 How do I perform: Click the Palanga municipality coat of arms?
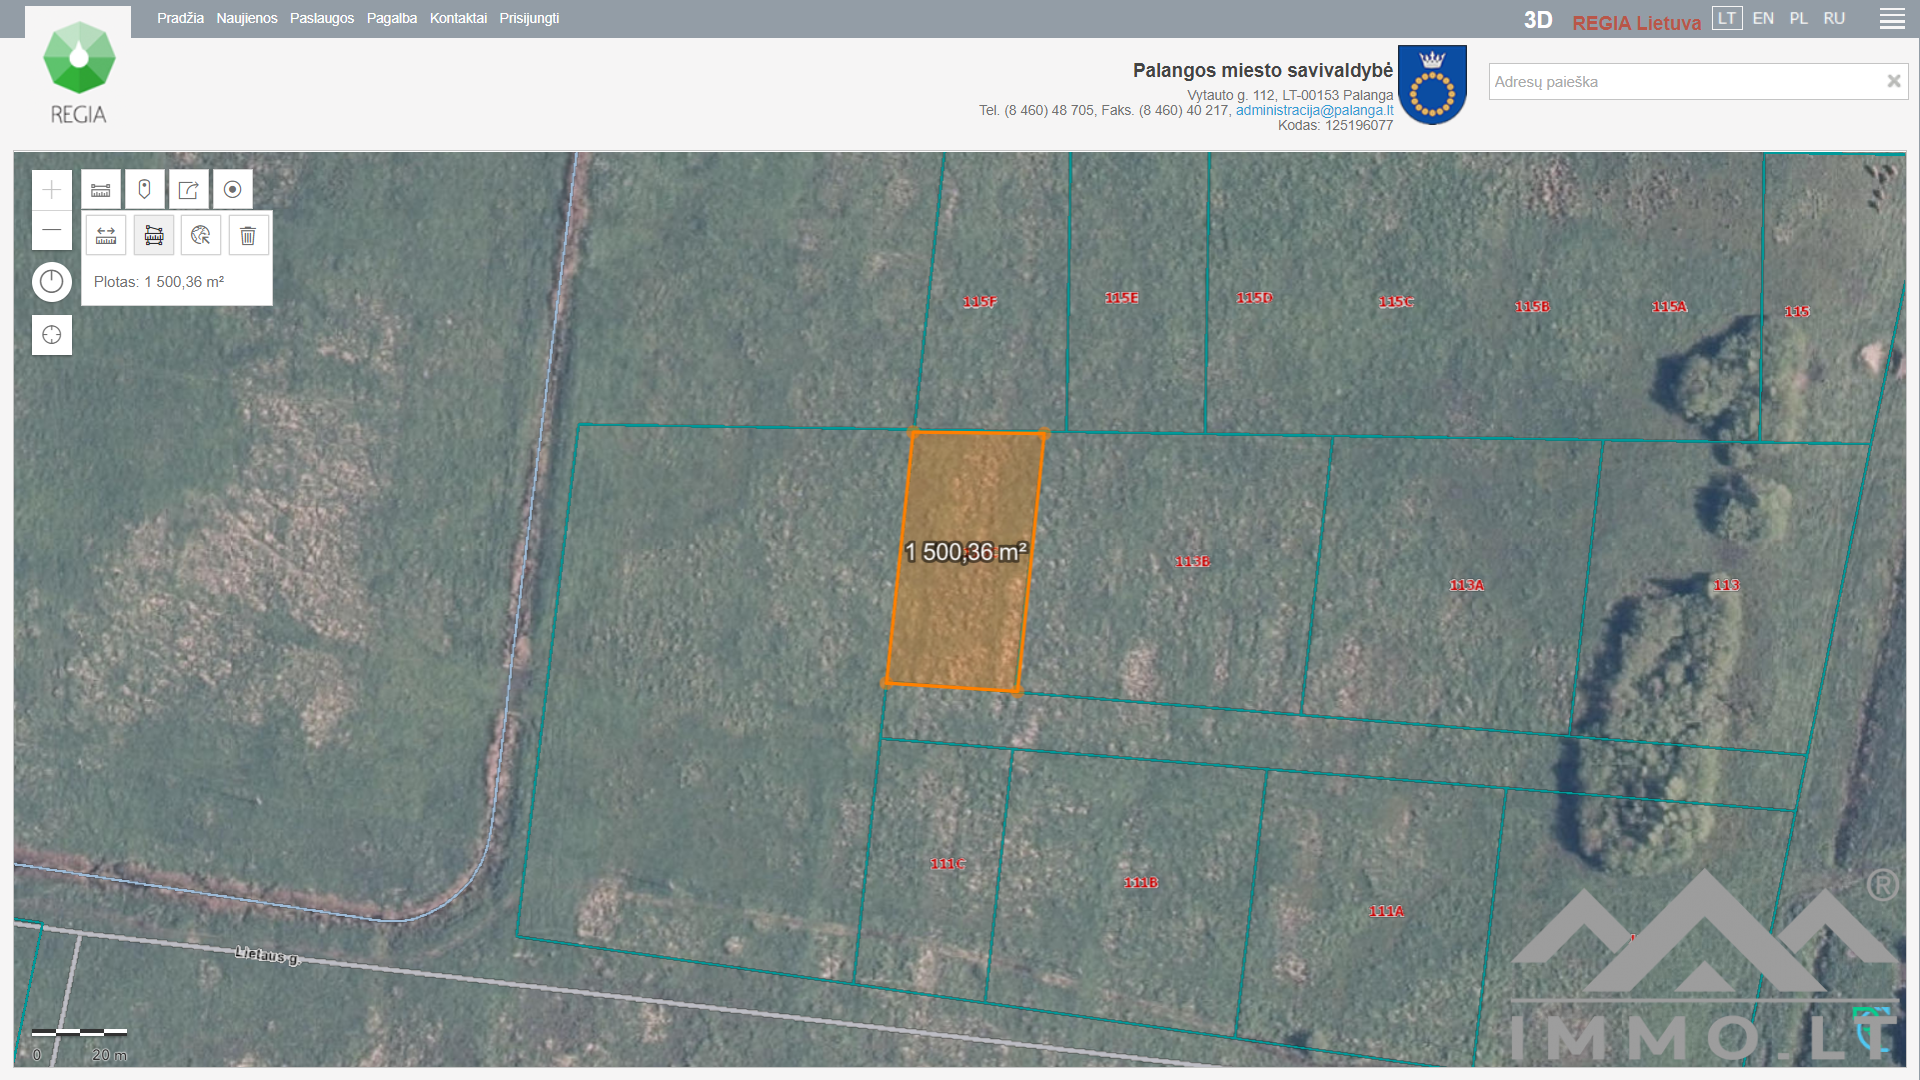(1432, 85)
